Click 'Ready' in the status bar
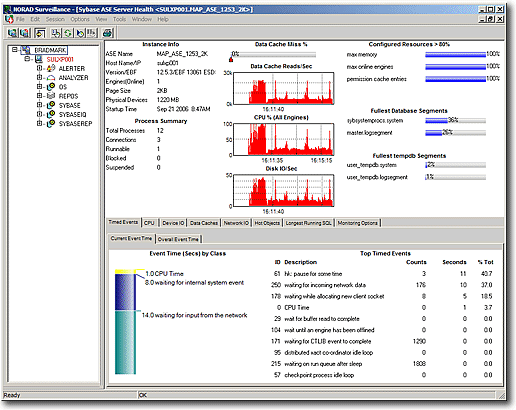This screenshot has height=410, width=516. click(12, 395)
